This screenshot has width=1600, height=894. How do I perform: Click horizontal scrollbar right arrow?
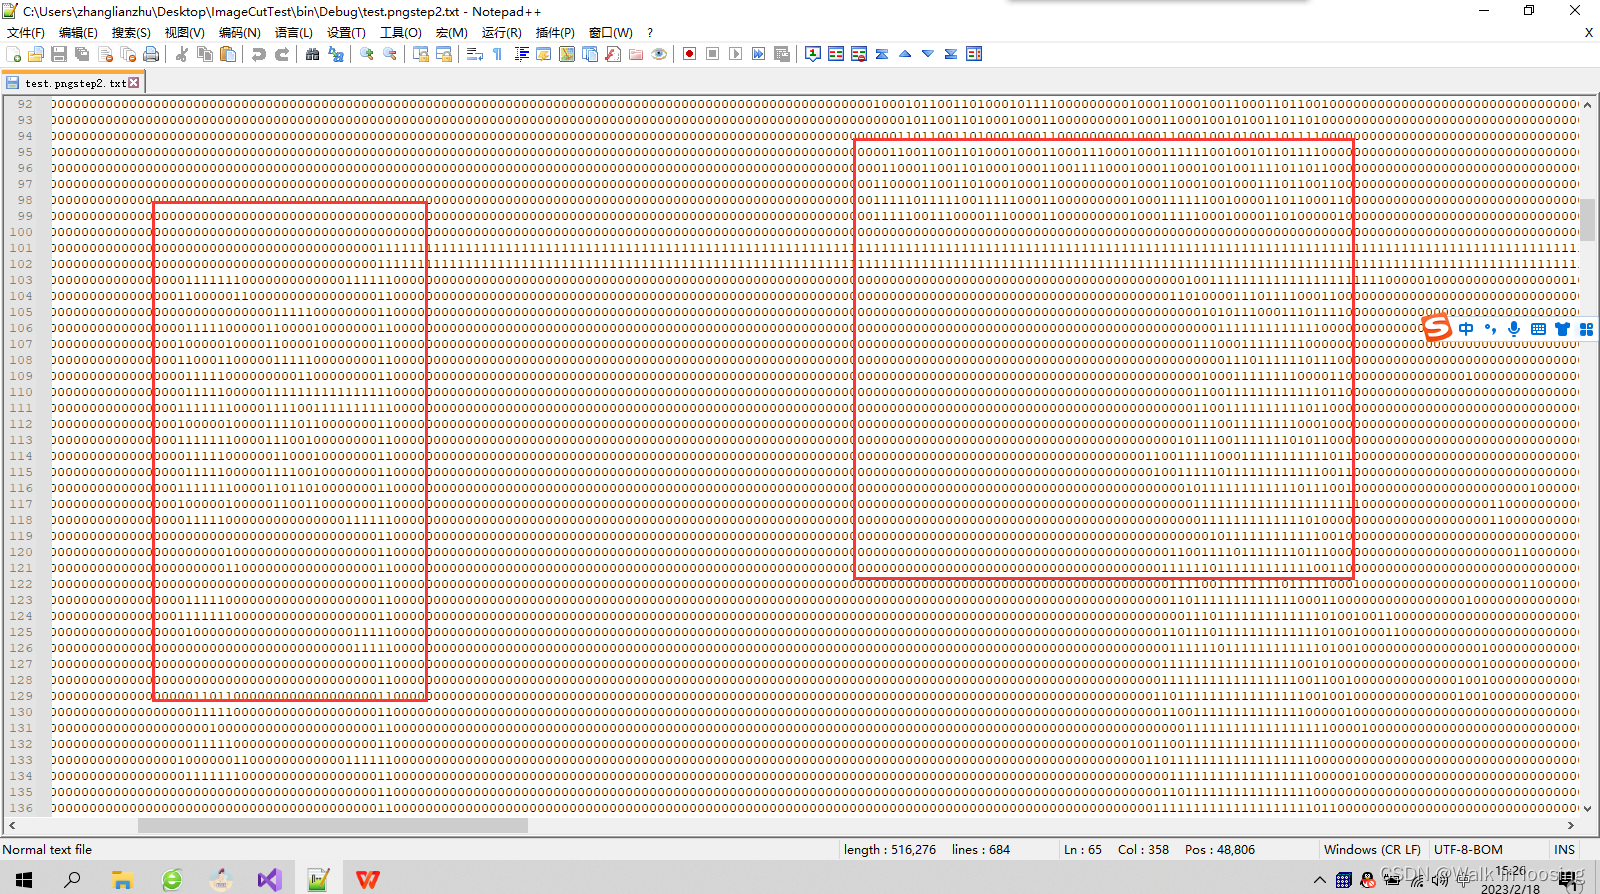pyautogui.click(x=1571, y=826)
